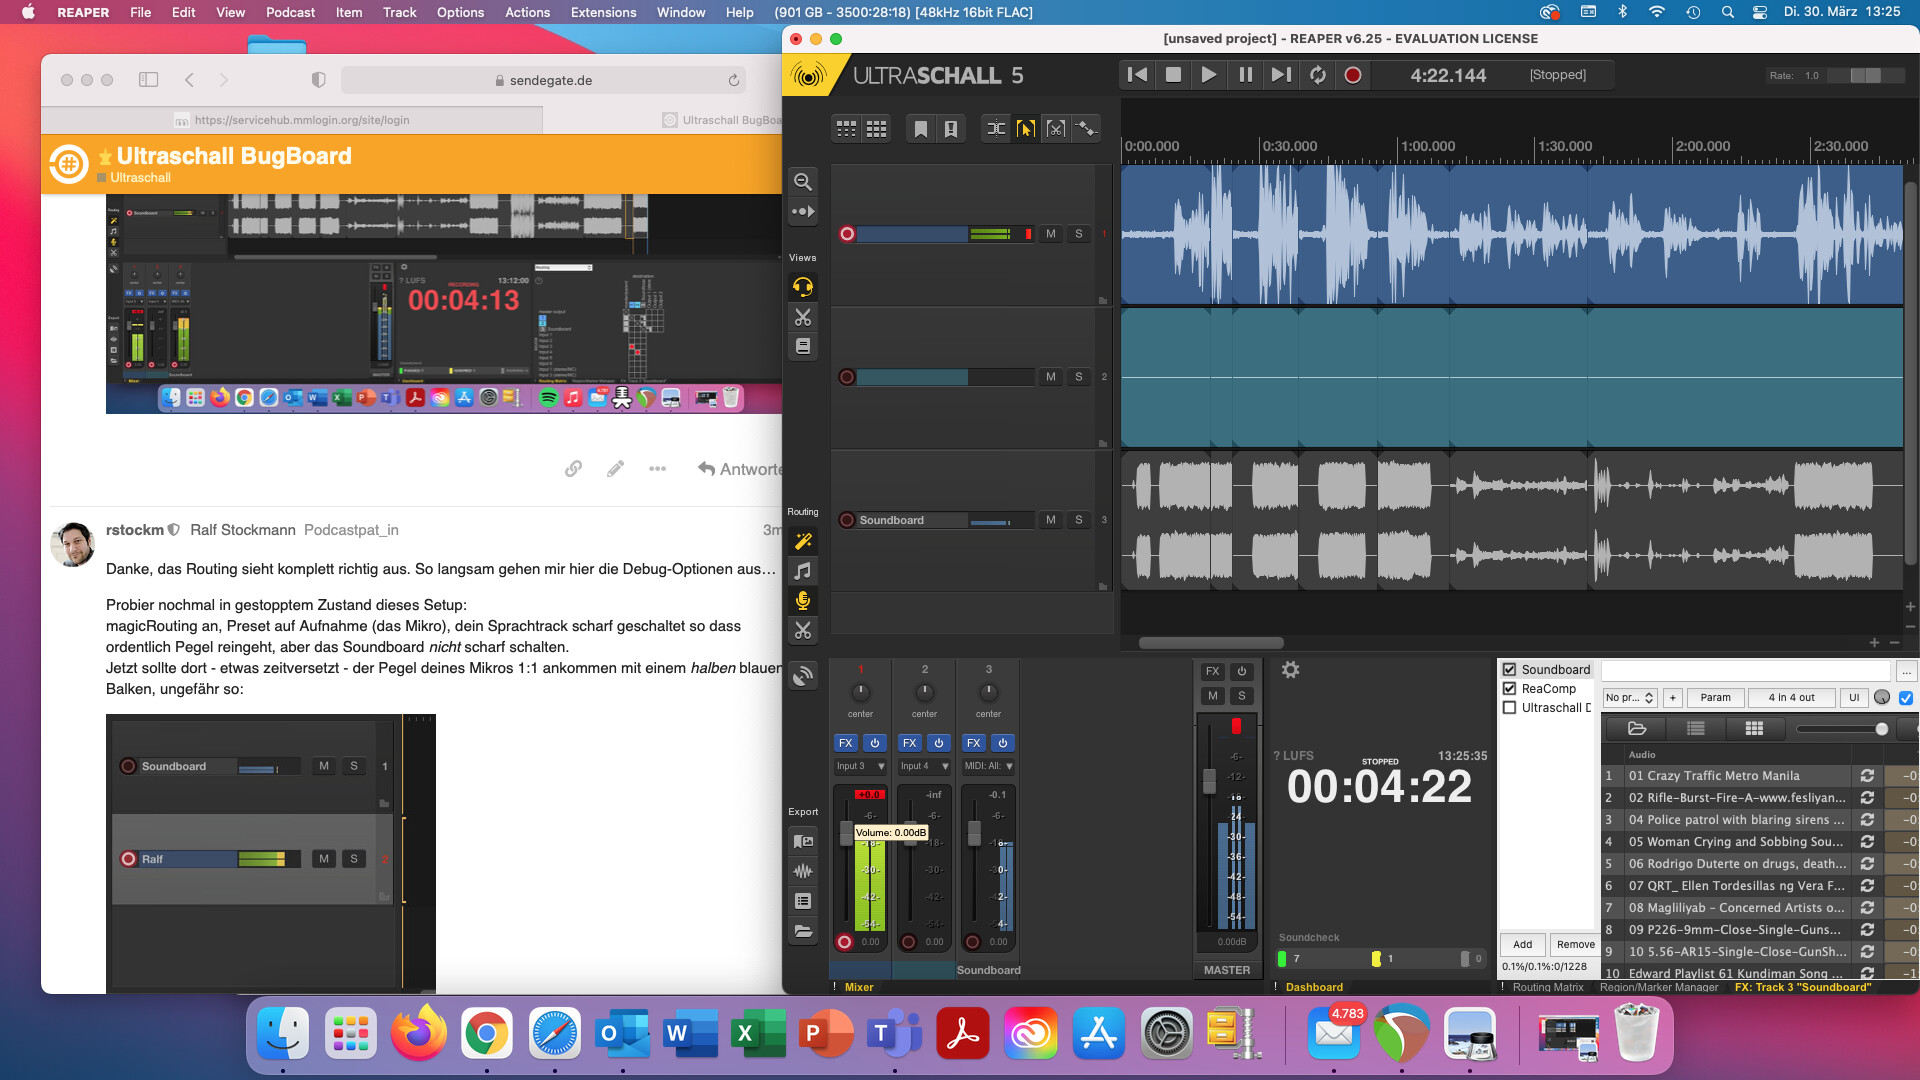Open the Input 3 dropdown on channel 1
The image size is (1920, 1080).
[x=860, y=766]
